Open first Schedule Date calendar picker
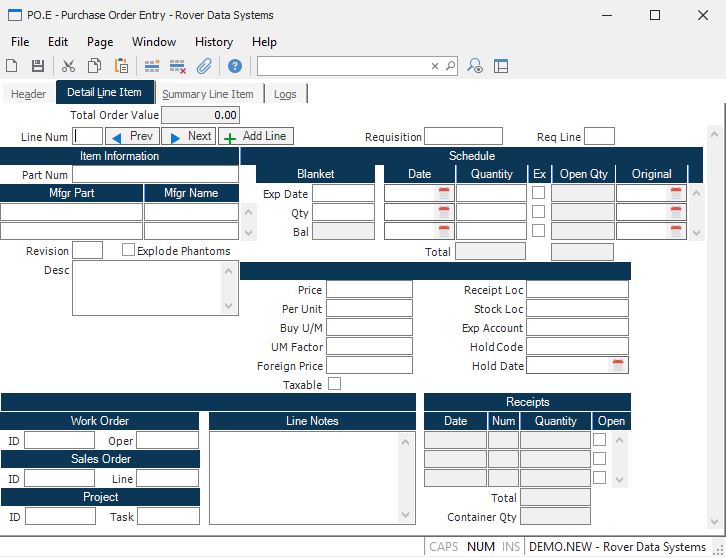The height and width of the screenshot is (558, 726). tap(444, 193)
